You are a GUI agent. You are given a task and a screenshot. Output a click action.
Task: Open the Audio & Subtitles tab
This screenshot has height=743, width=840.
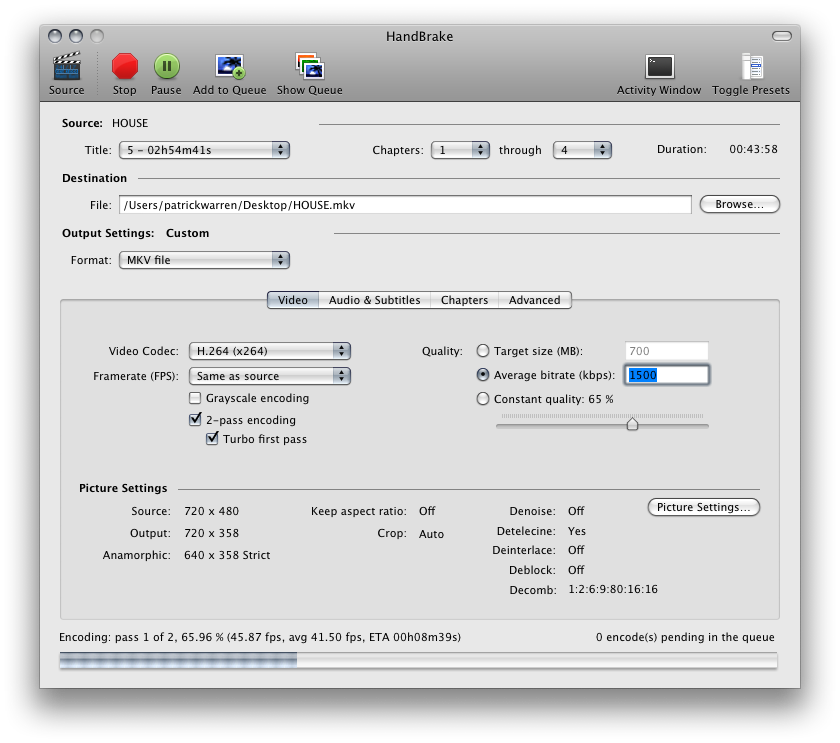point(374,300)
